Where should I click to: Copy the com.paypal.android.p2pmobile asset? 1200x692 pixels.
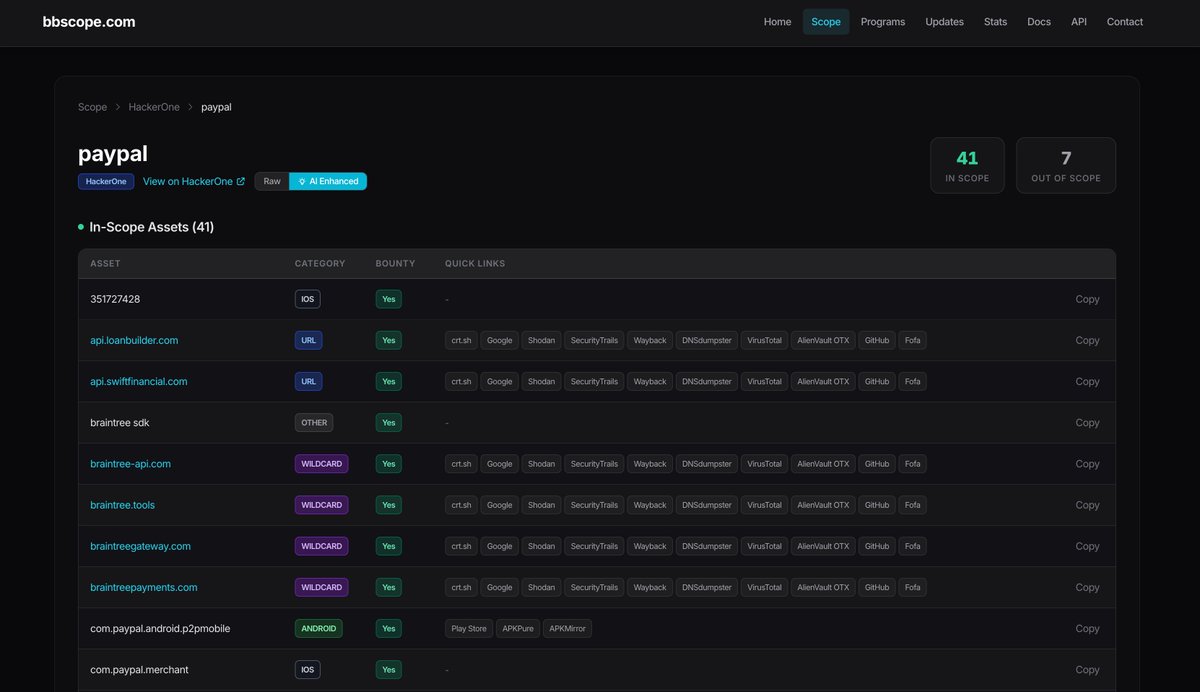[x=1087, y=628]
